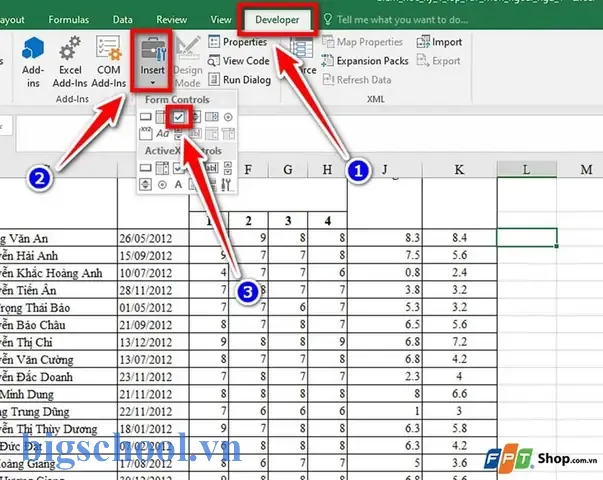The height and width of the screenshot is (480, 603).
Task: Select Form Controls Group Box icon
Action: (145, 133)
